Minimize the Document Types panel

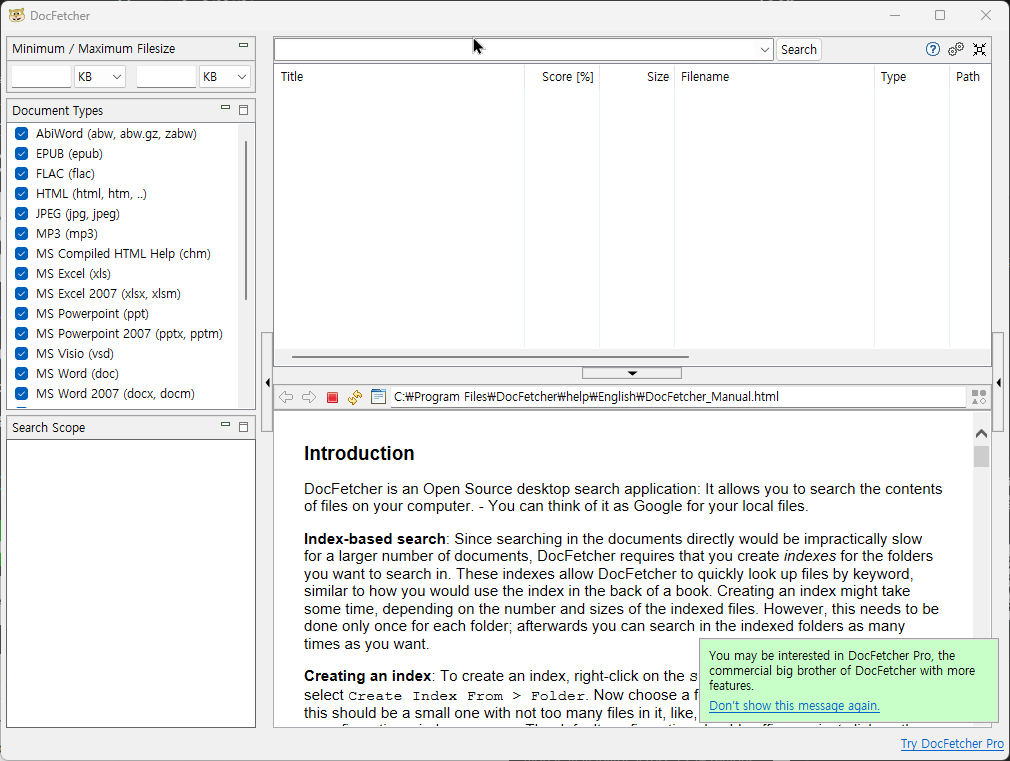click(x=225, y=108)
